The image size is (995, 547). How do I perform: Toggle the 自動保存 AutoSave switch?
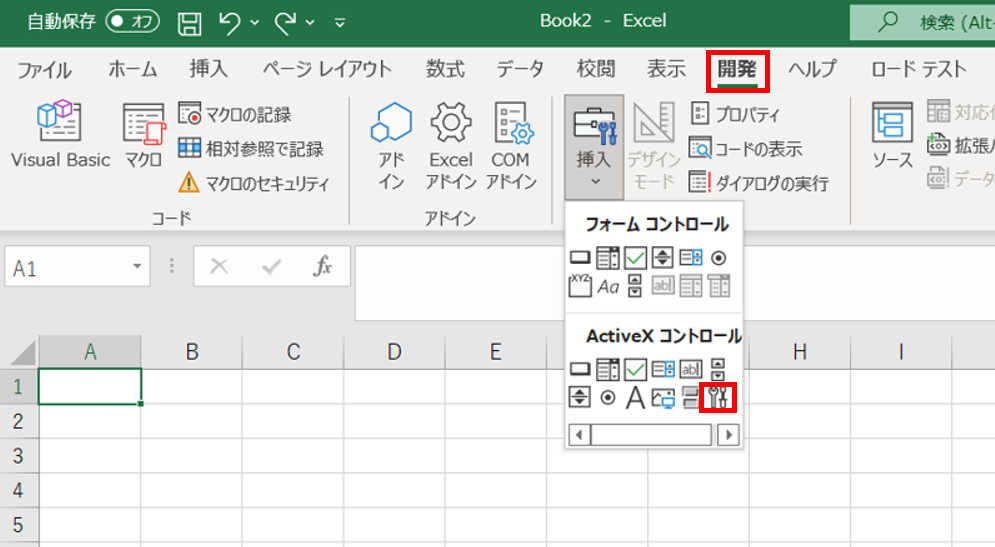(x=133, y=22)
